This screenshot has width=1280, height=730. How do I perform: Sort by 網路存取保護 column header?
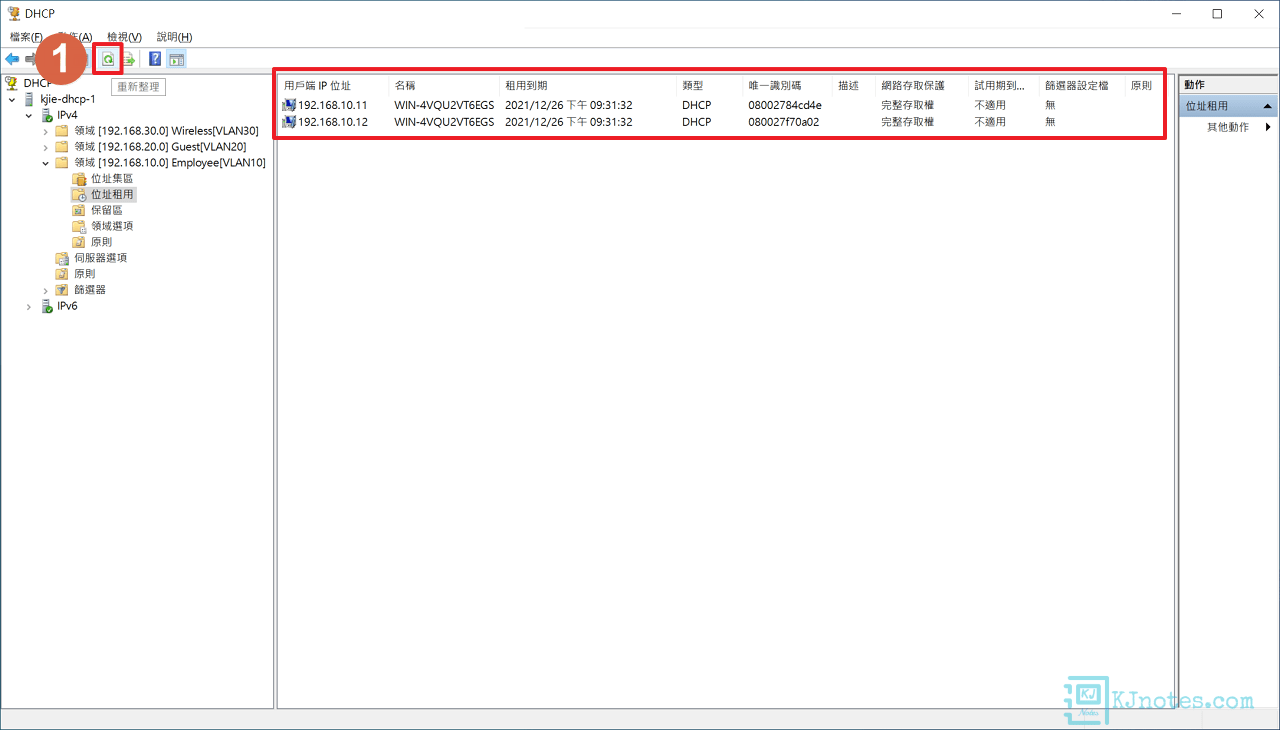(922, 86)
